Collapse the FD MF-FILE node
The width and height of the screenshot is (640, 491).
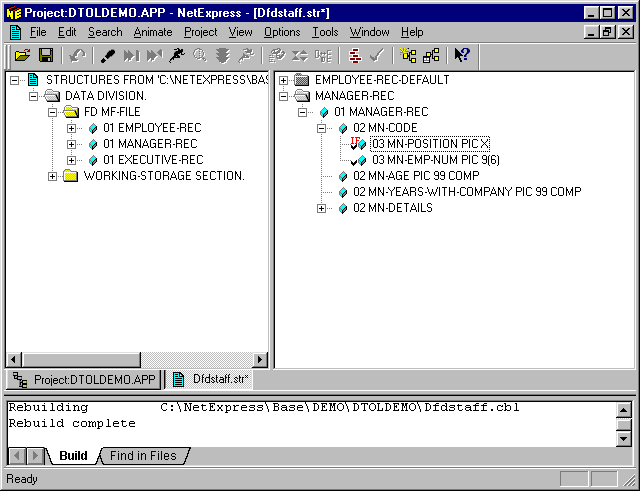[52, 112]
